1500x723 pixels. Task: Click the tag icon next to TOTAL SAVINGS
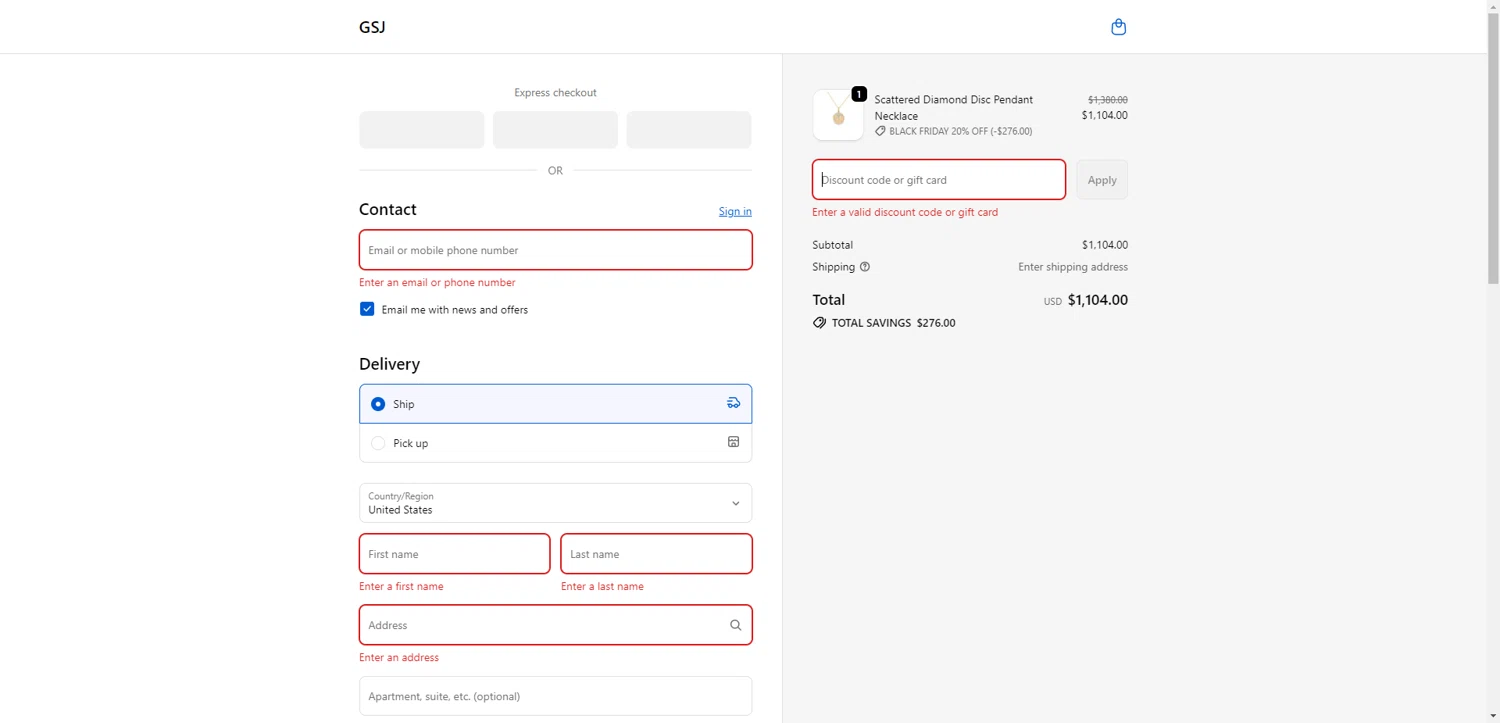click(x=819, y=323)
